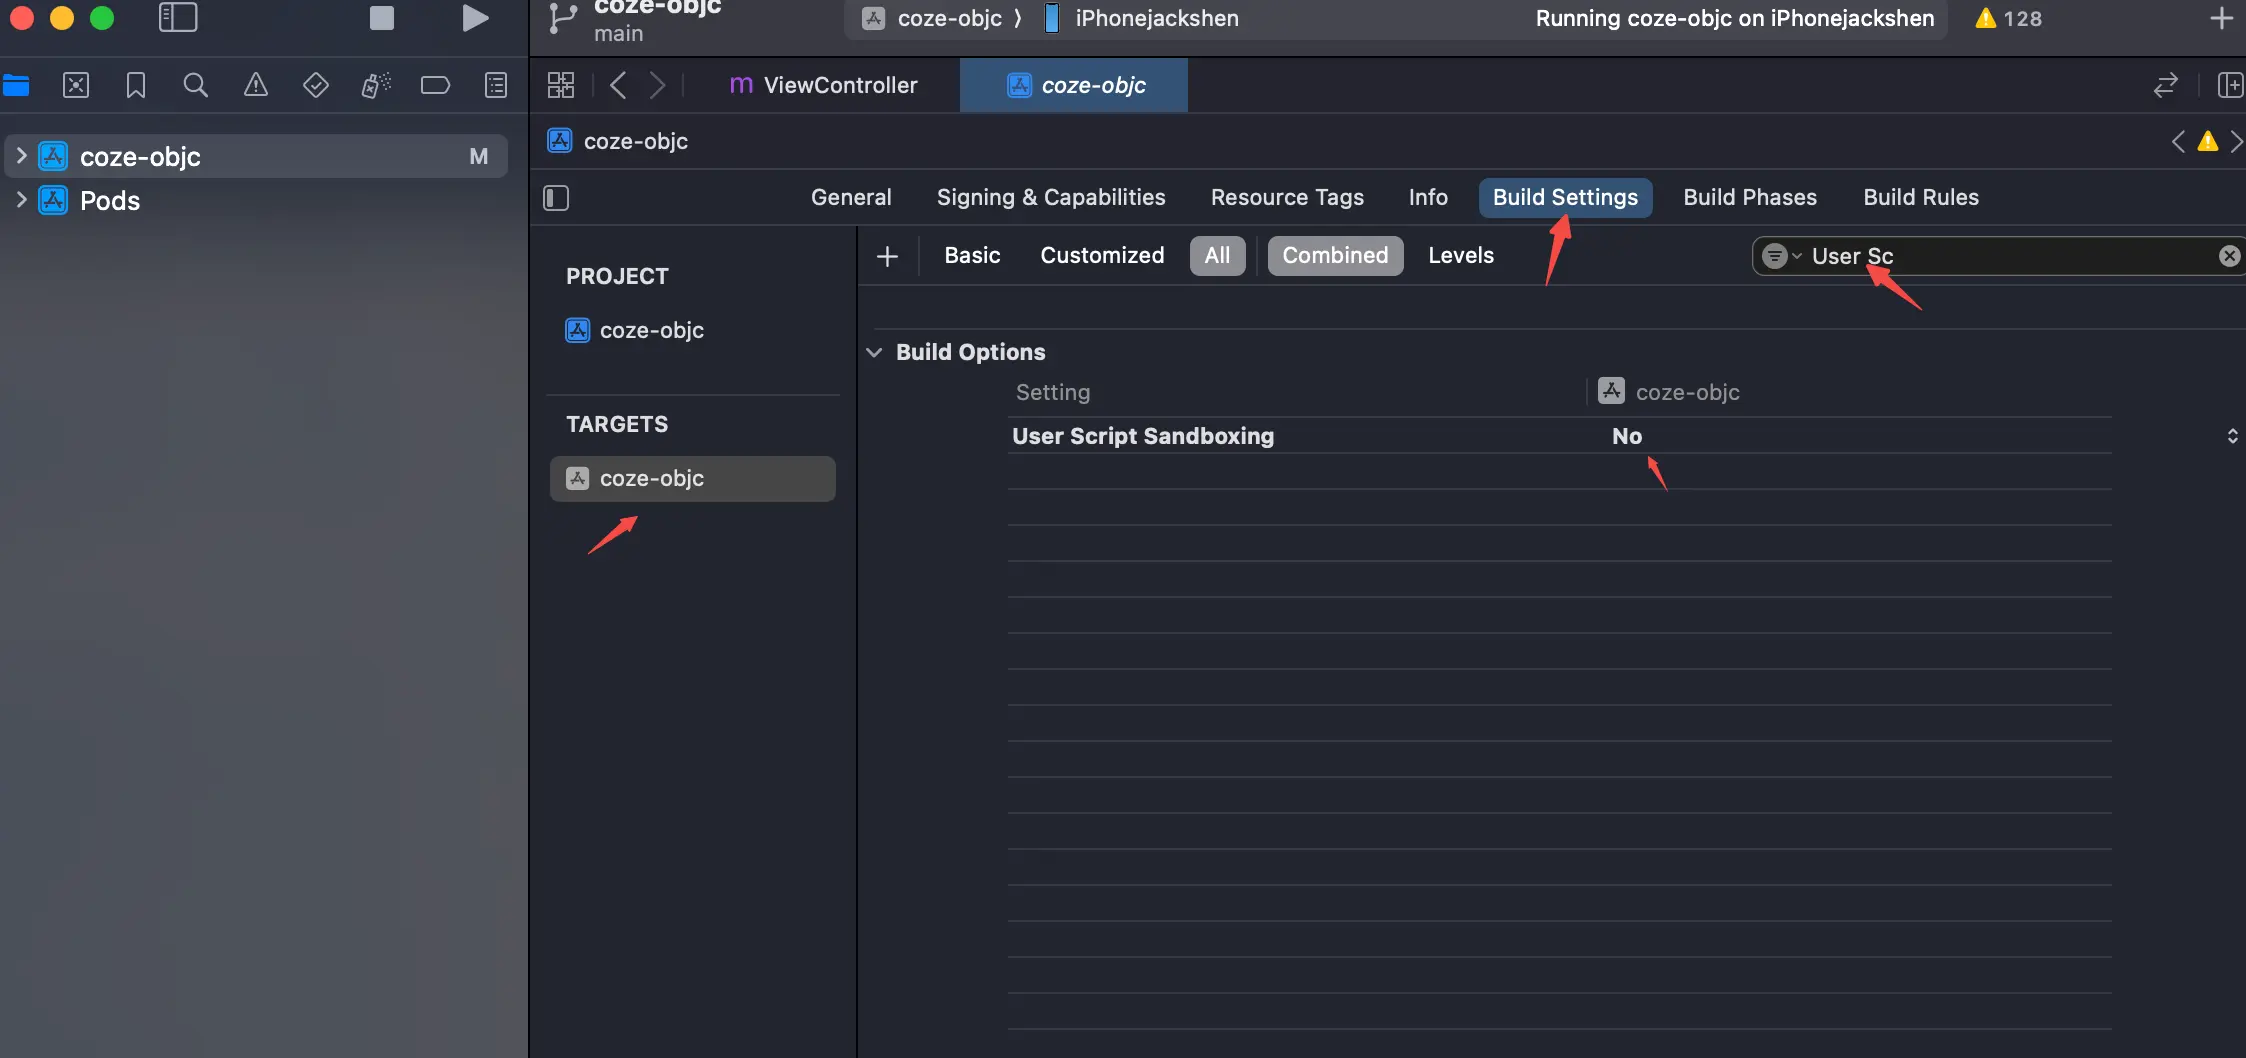
Task: Show Basic build settings
Action: (x=972, y=255)
